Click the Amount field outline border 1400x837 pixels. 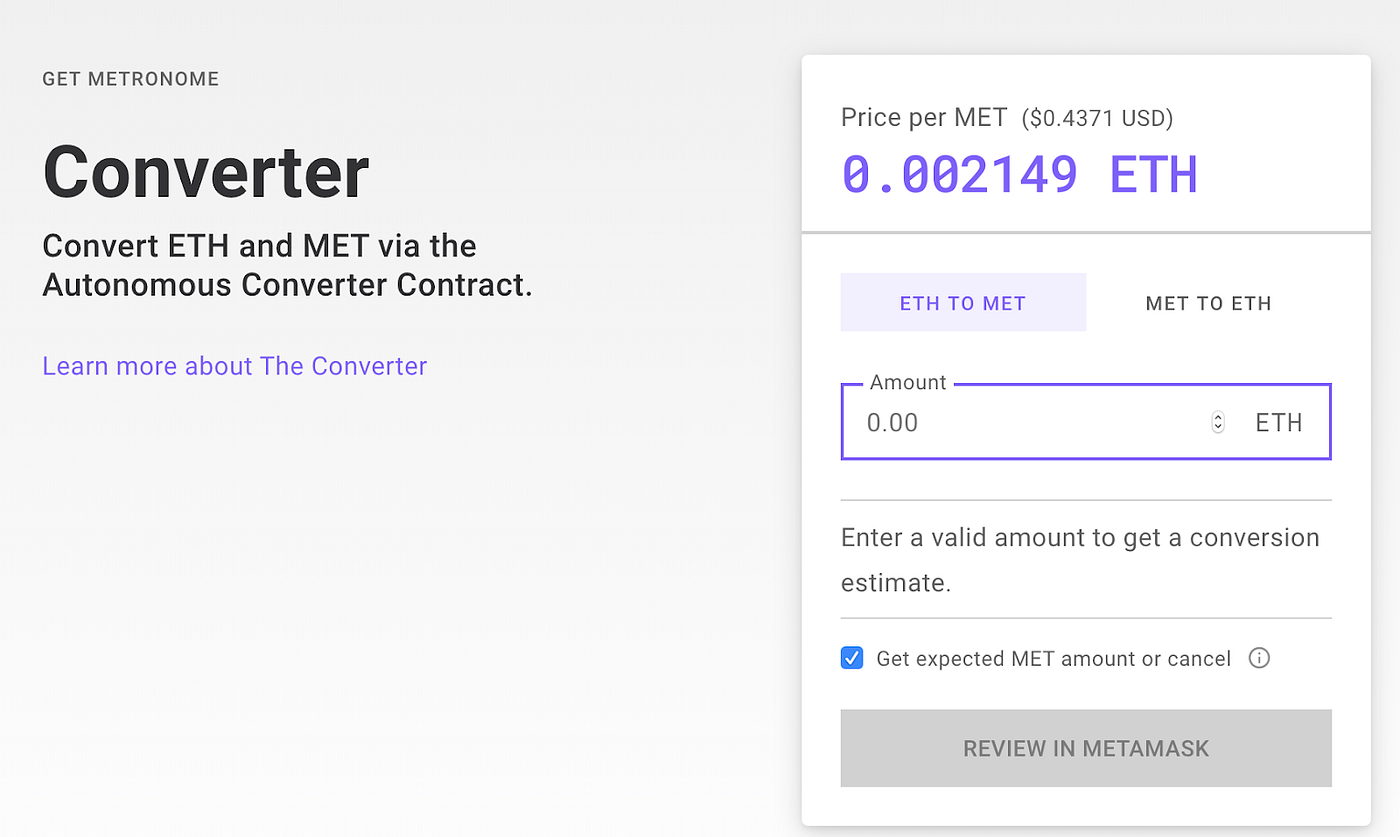(x=1085, y=459)
